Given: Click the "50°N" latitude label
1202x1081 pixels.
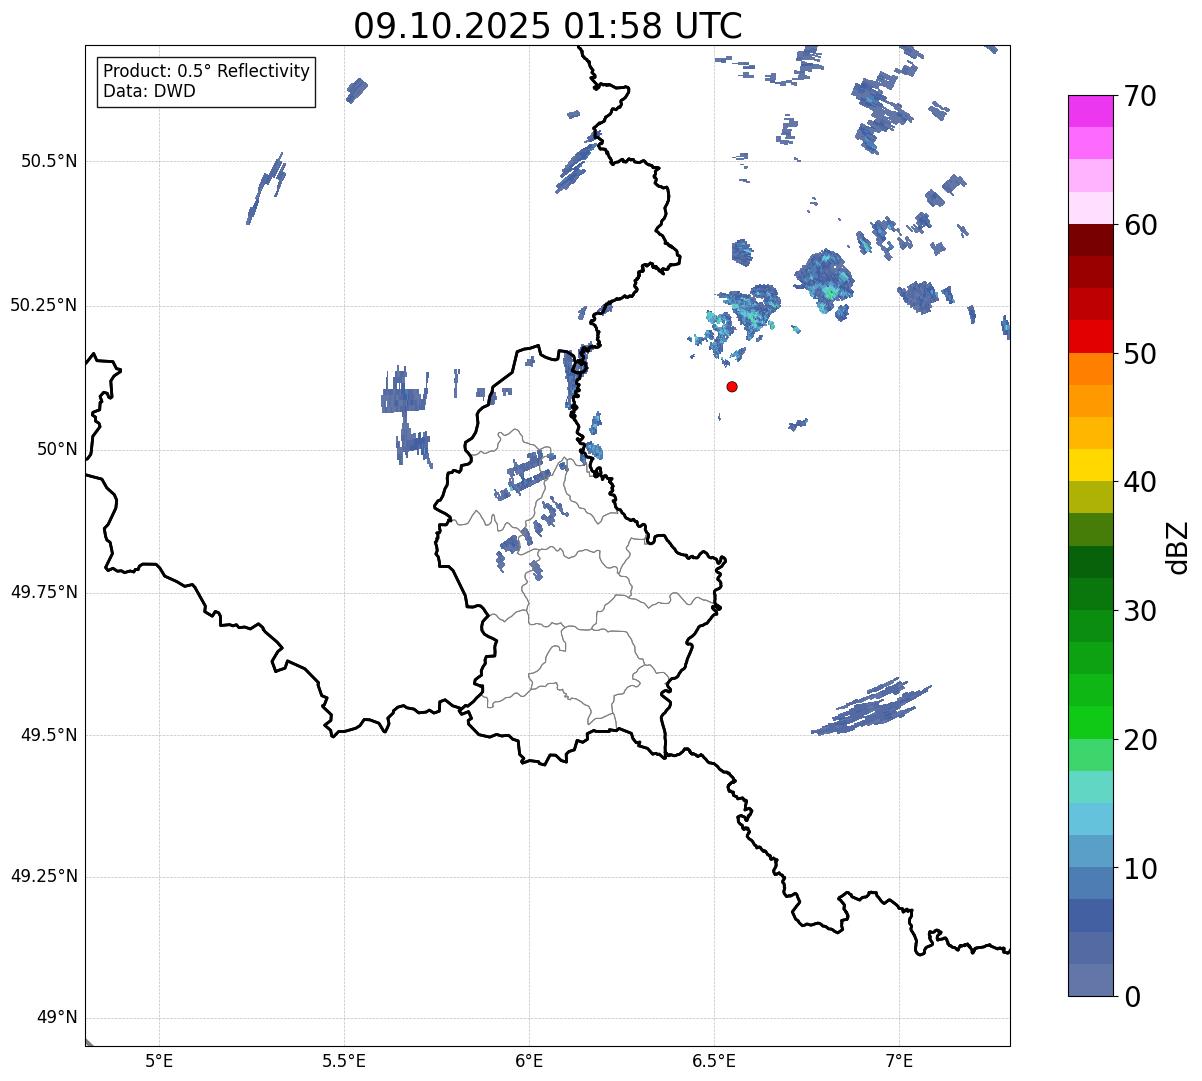Looking at the screenshot, I should (x=57, y=449).
